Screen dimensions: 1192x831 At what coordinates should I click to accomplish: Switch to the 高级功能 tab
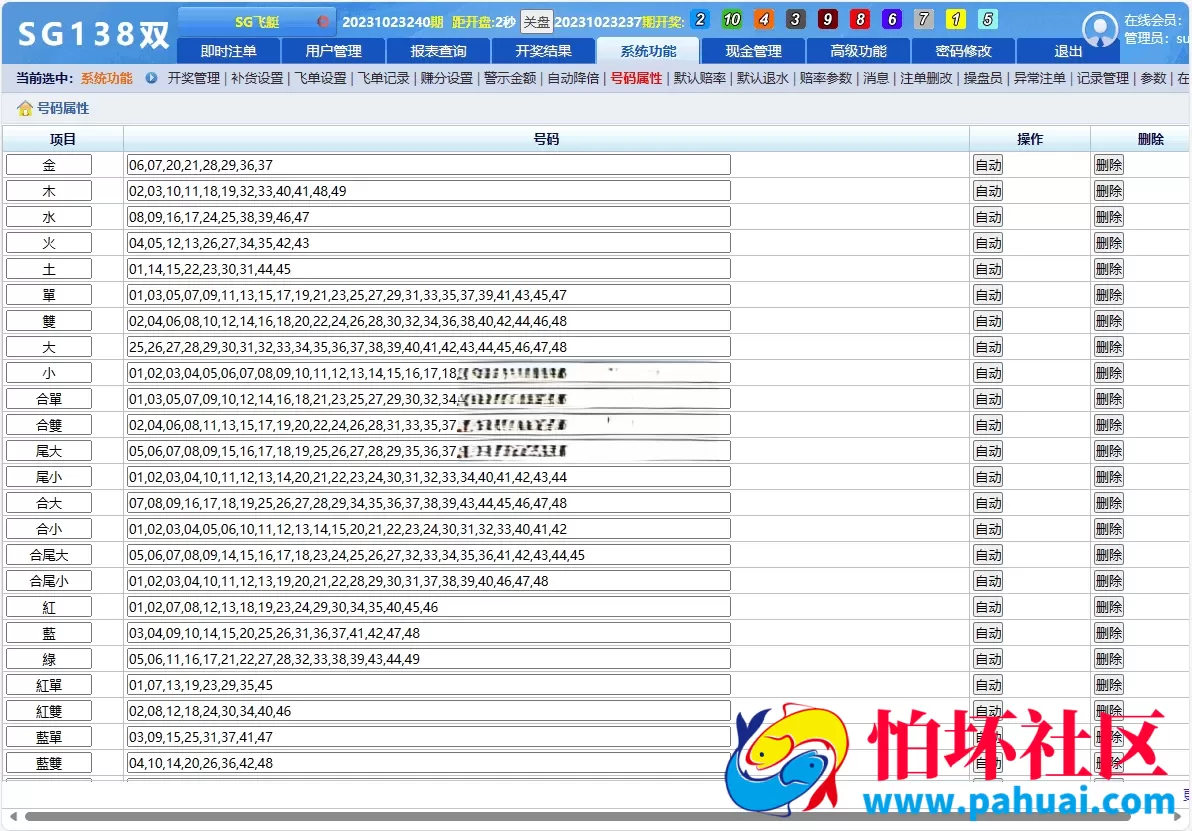point(858,51)
